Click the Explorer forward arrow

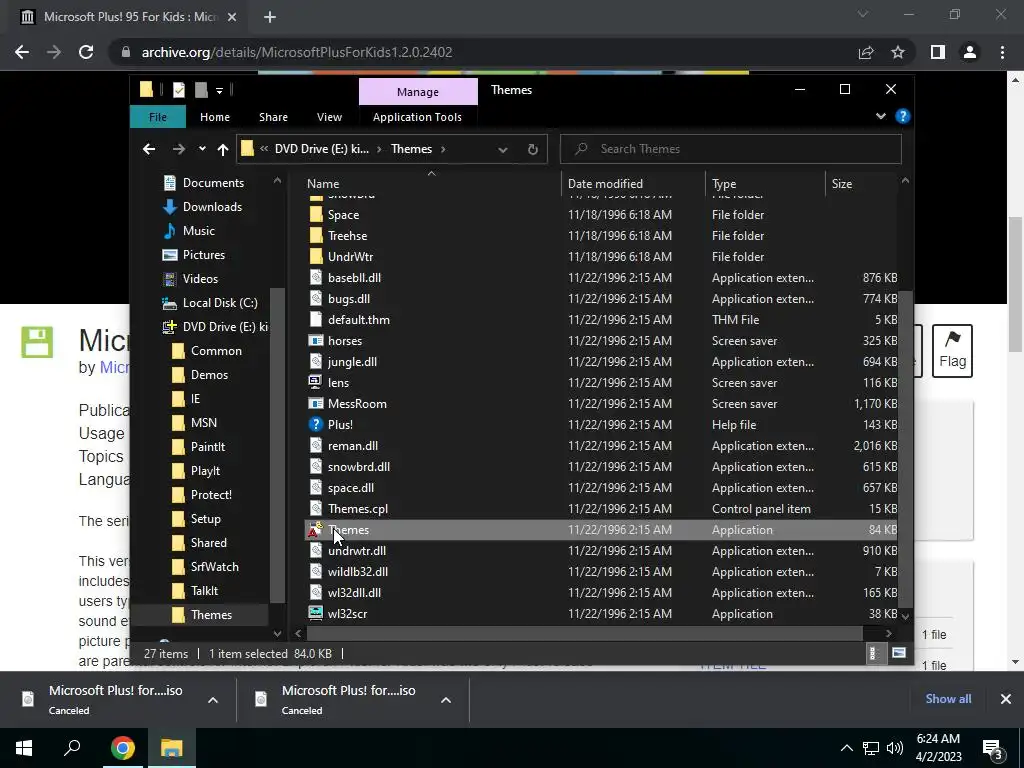pyautogui.click(x=178, y=150)
